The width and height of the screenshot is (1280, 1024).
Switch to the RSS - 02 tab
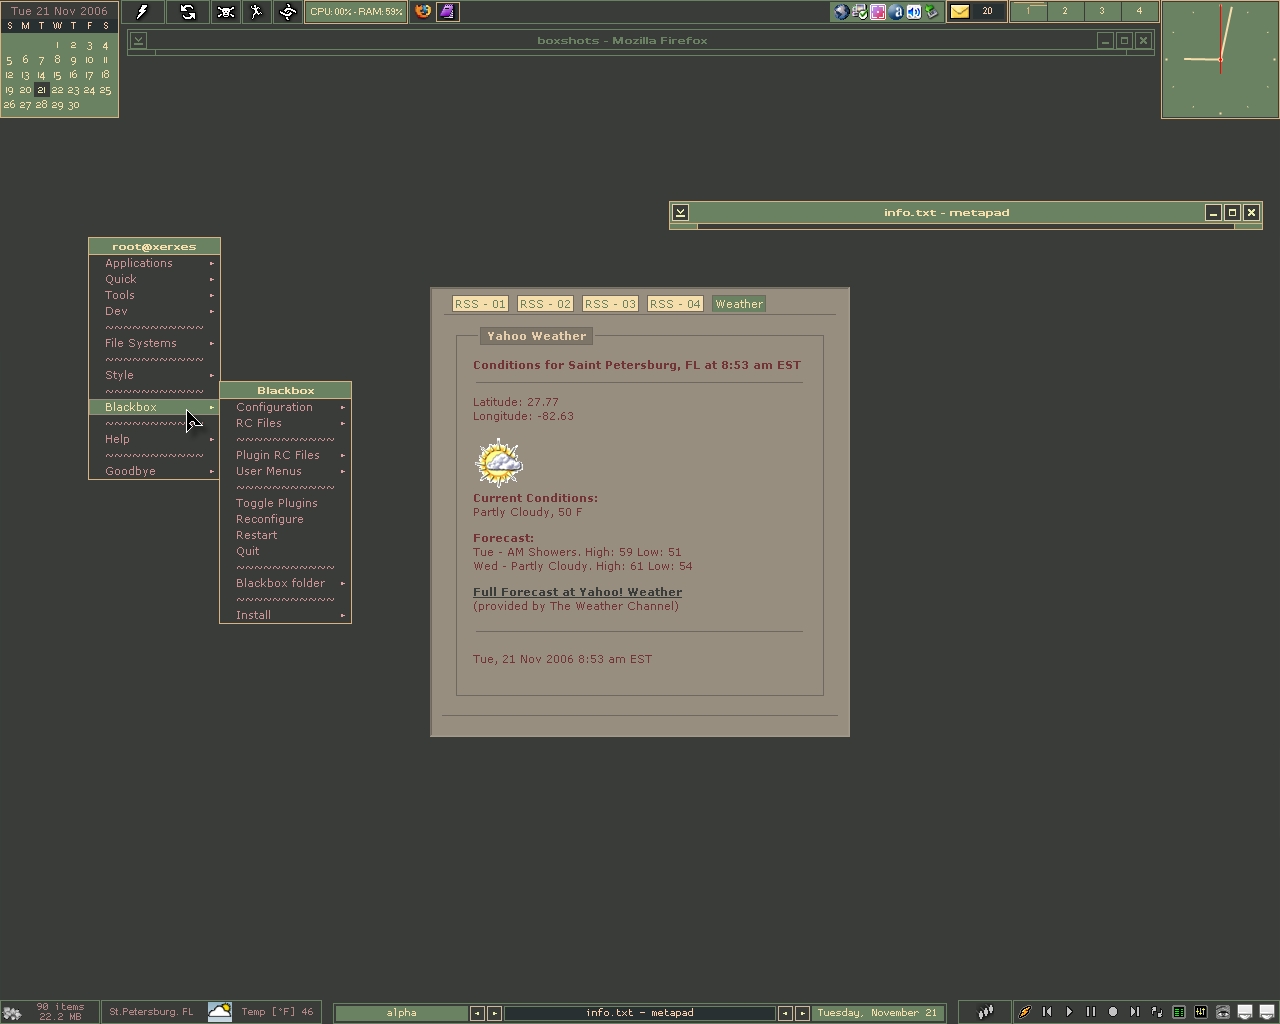point(545,304)
